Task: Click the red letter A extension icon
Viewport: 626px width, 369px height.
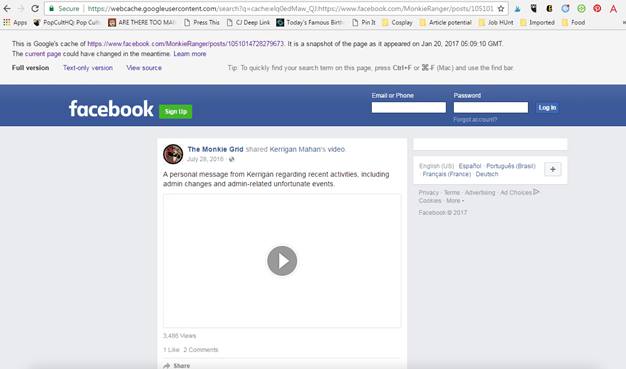Action: coord(614,8)
